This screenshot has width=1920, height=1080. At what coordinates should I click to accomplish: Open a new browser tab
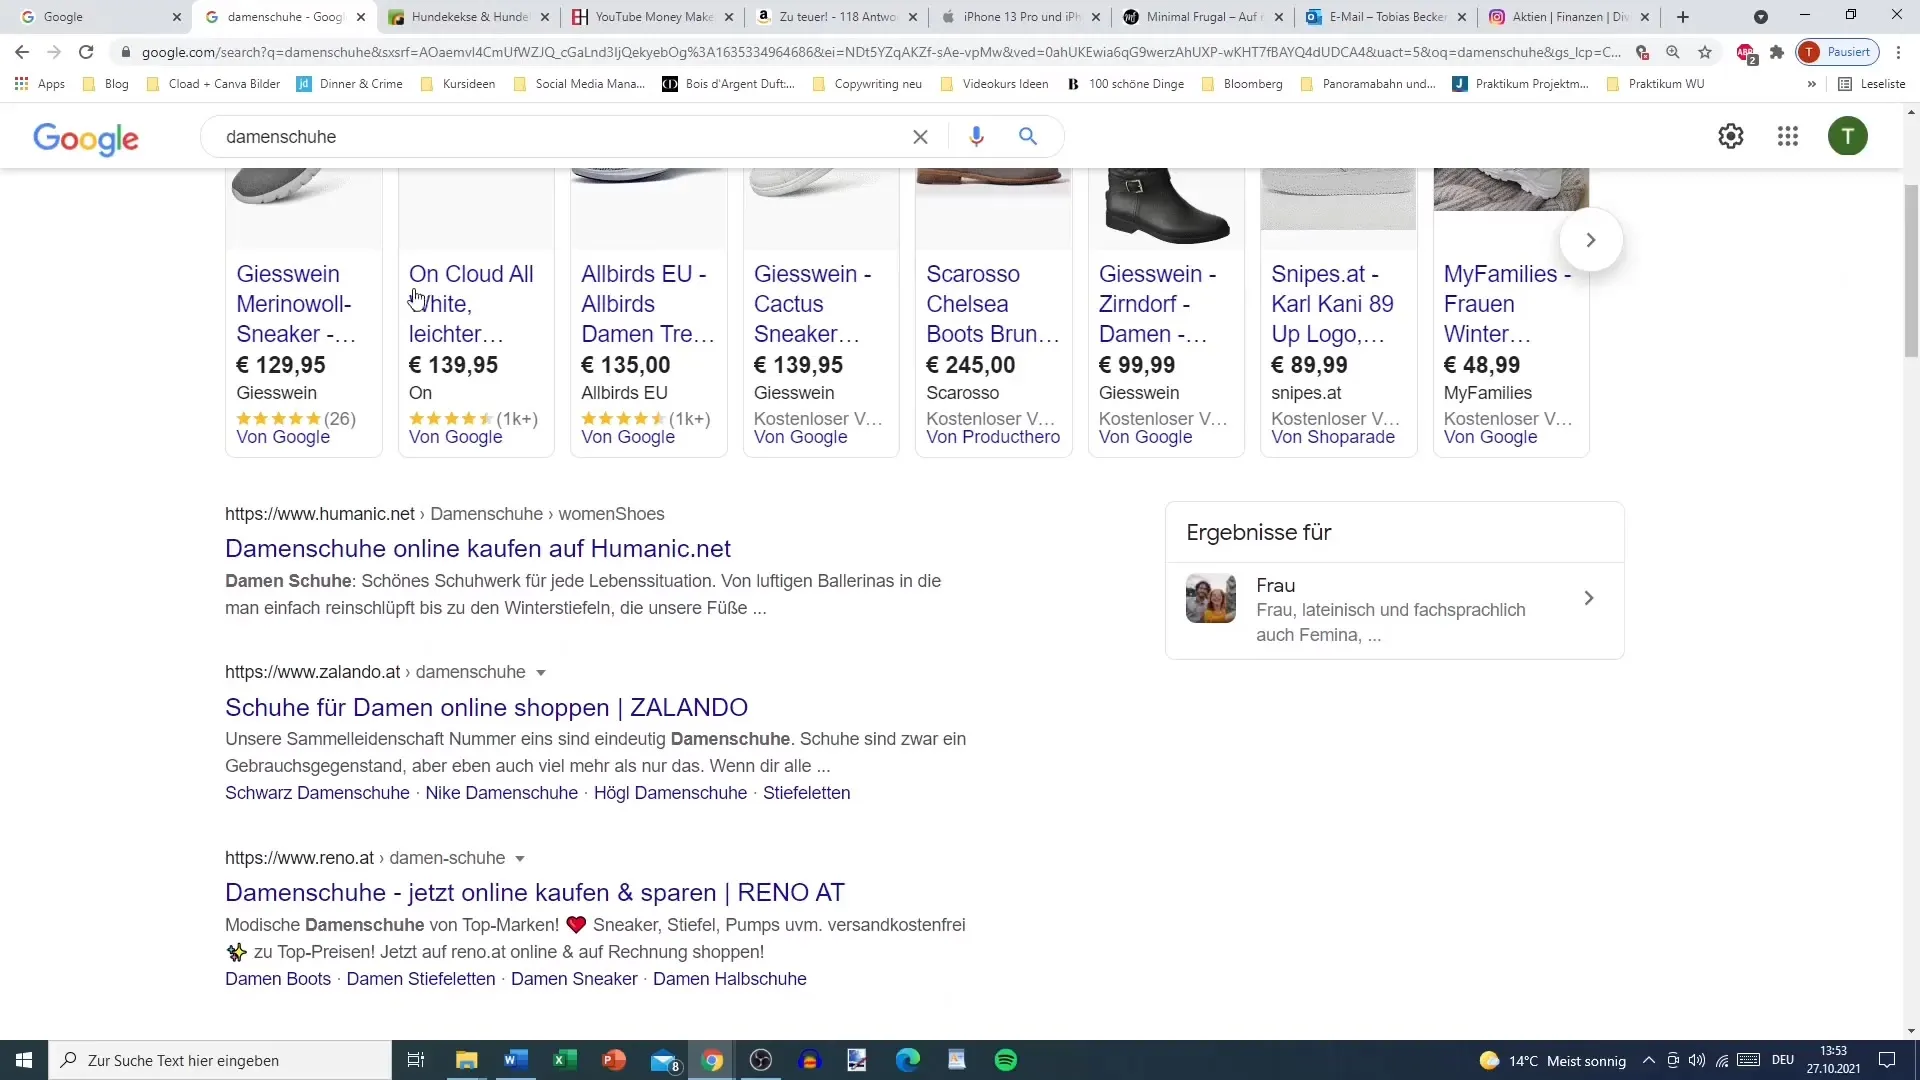click(x=1683, y=17)
